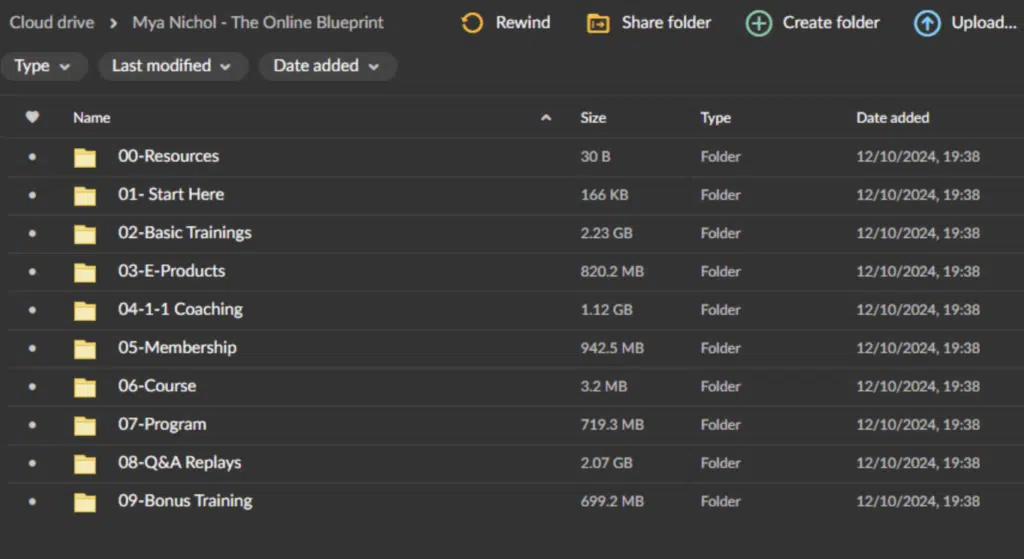The image size is (1024, 559).
Task: Click the 1.12 GB size value
Action: coord(607,310)
